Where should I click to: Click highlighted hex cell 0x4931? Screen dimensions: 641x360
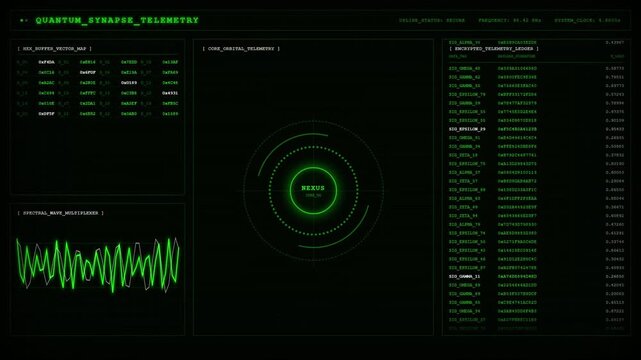(170, 93)
